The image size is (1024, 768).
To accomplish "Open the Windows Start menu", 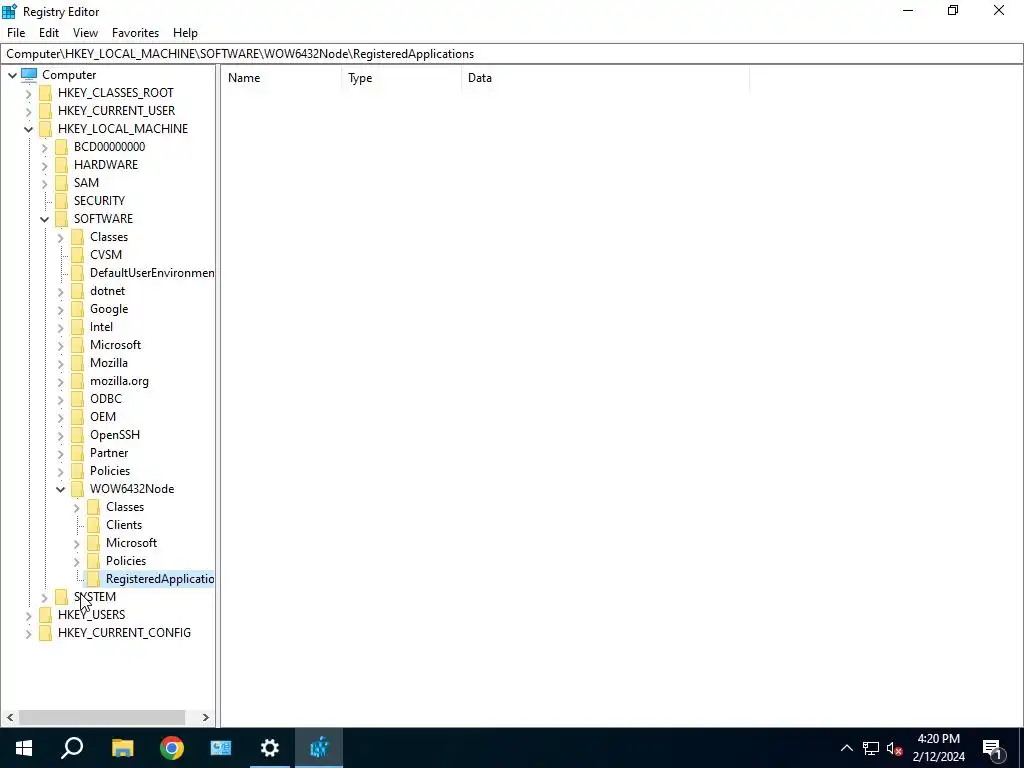I will click(x=24, y=748).
